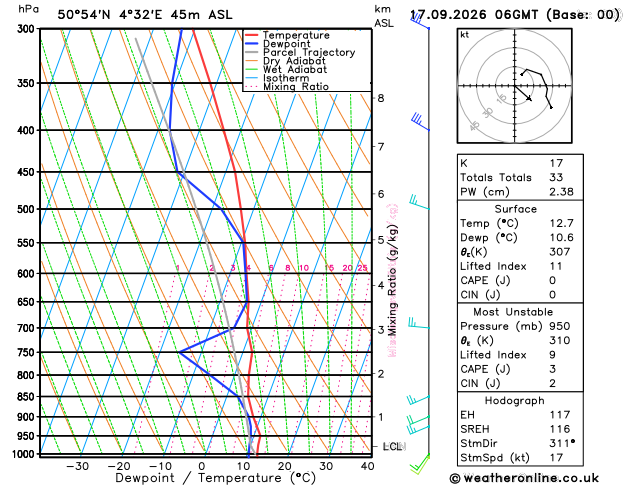Screen dimensions: 629x486
Task: Click the Mixing Ratio legend entry
Action: pos(287,87)
